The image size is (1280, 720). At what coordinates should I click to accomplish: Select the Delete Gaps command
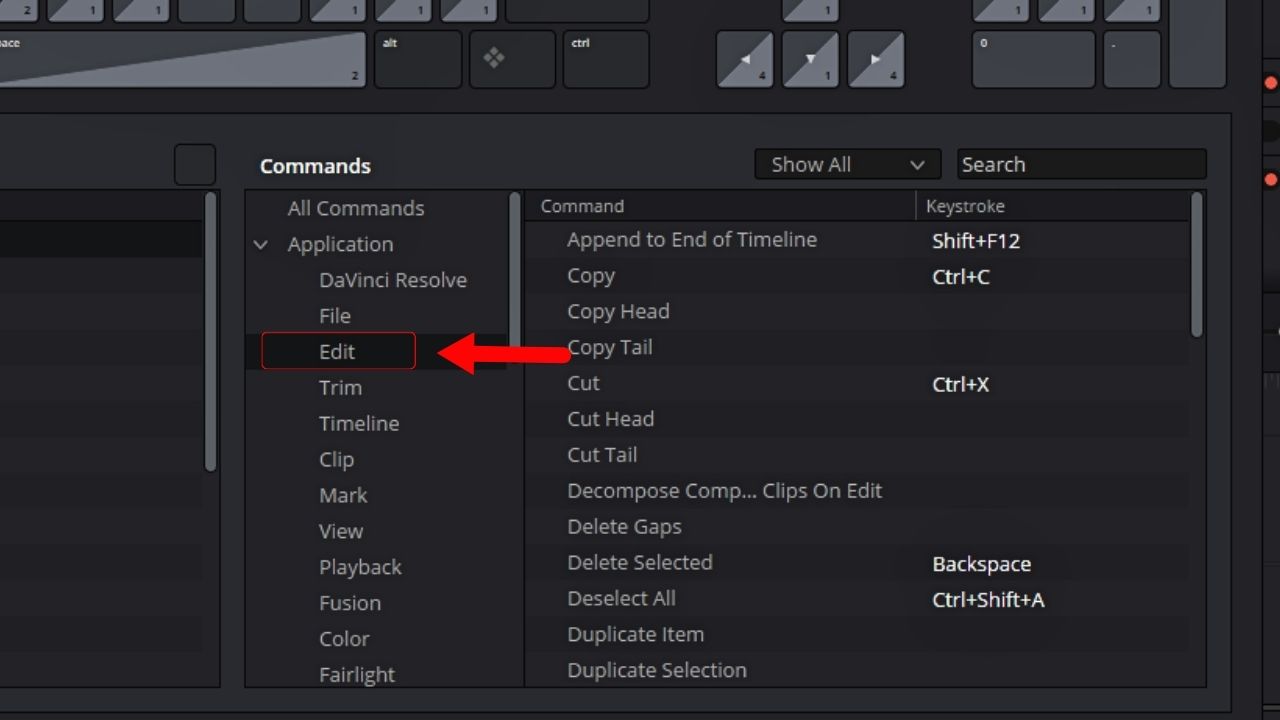[624, 526]
